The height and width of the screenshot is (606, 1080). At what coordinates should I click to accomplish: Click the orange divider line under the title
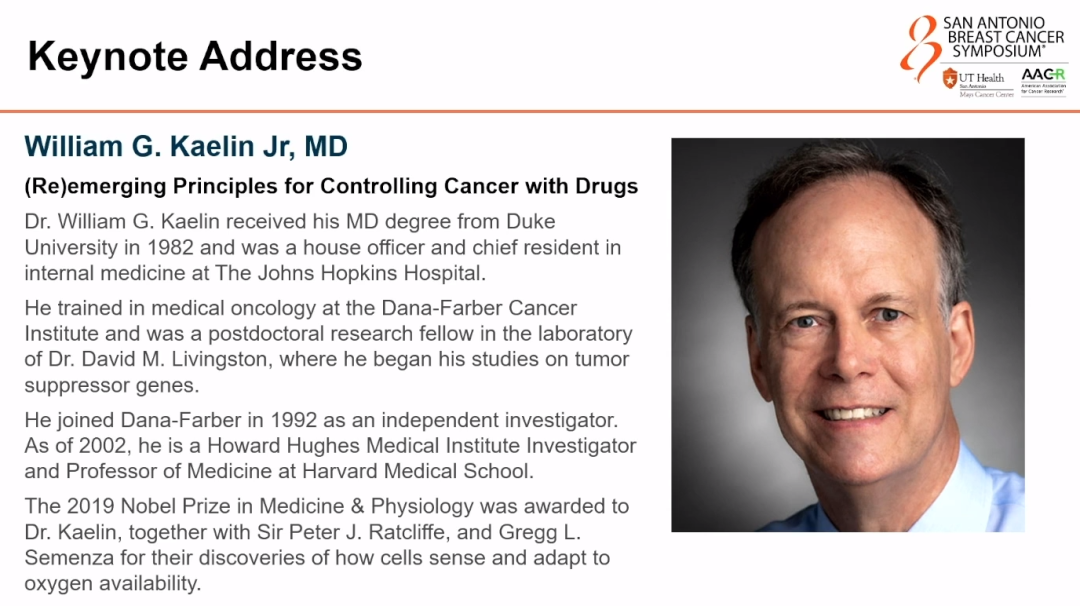[540, 111]
